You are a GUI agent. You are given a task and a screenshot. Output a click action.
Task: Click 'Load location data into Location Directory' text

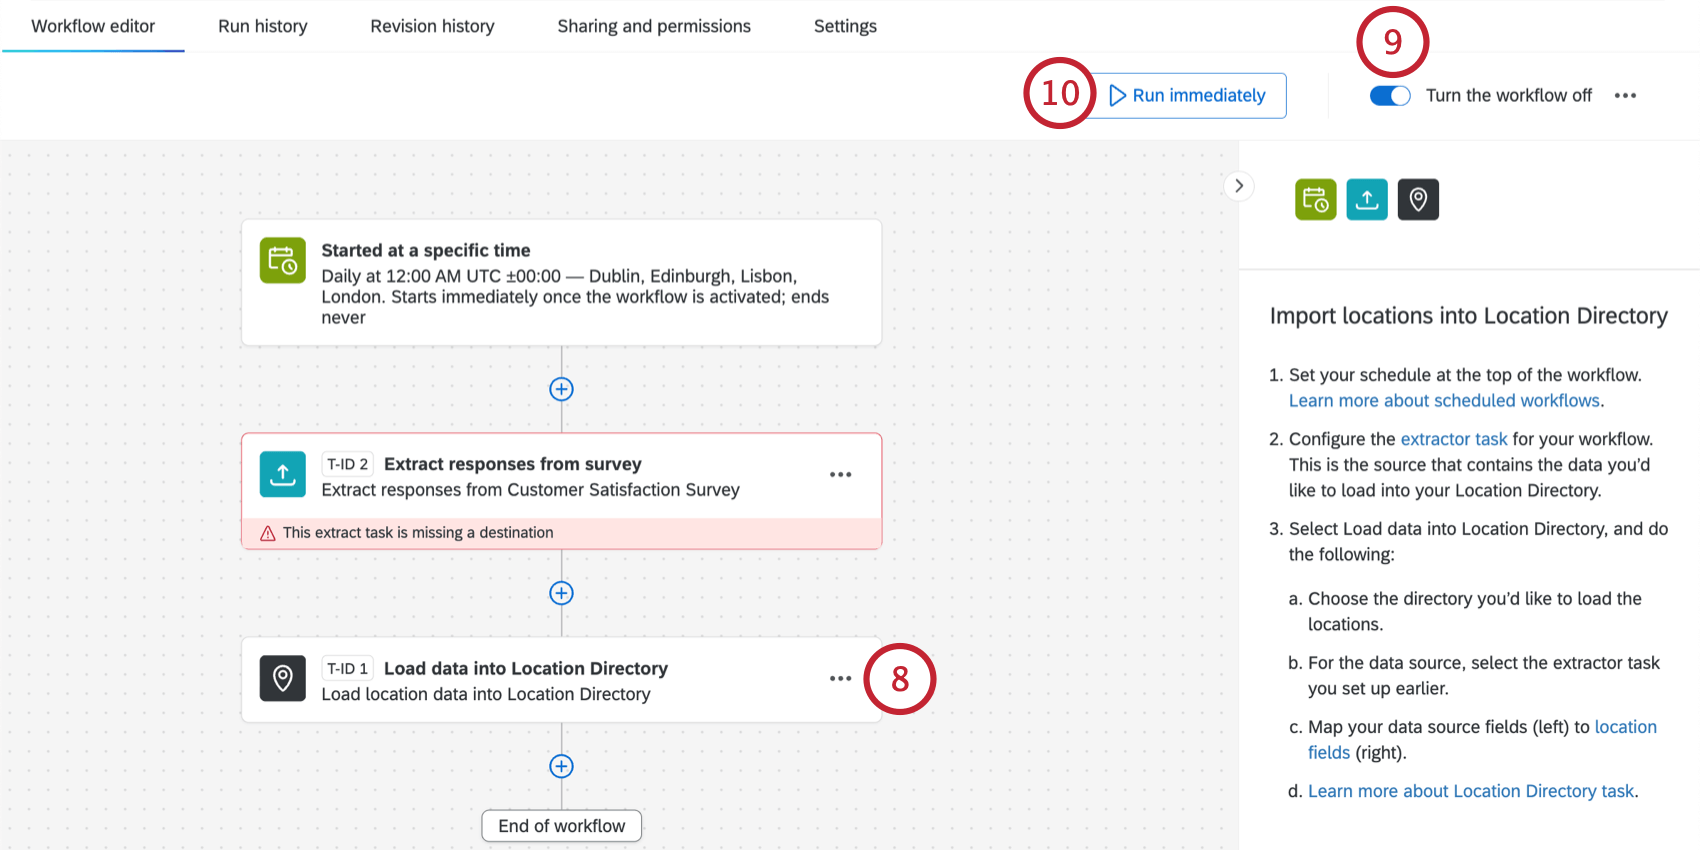pyautogui.click(x=486, y=694)
